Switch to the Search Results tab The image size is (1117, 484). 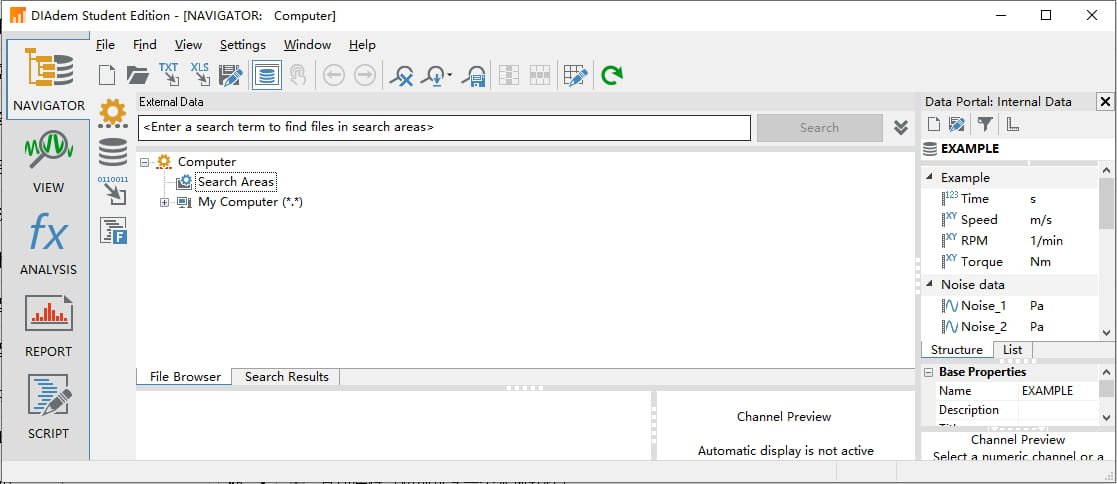tap(286, 376)
